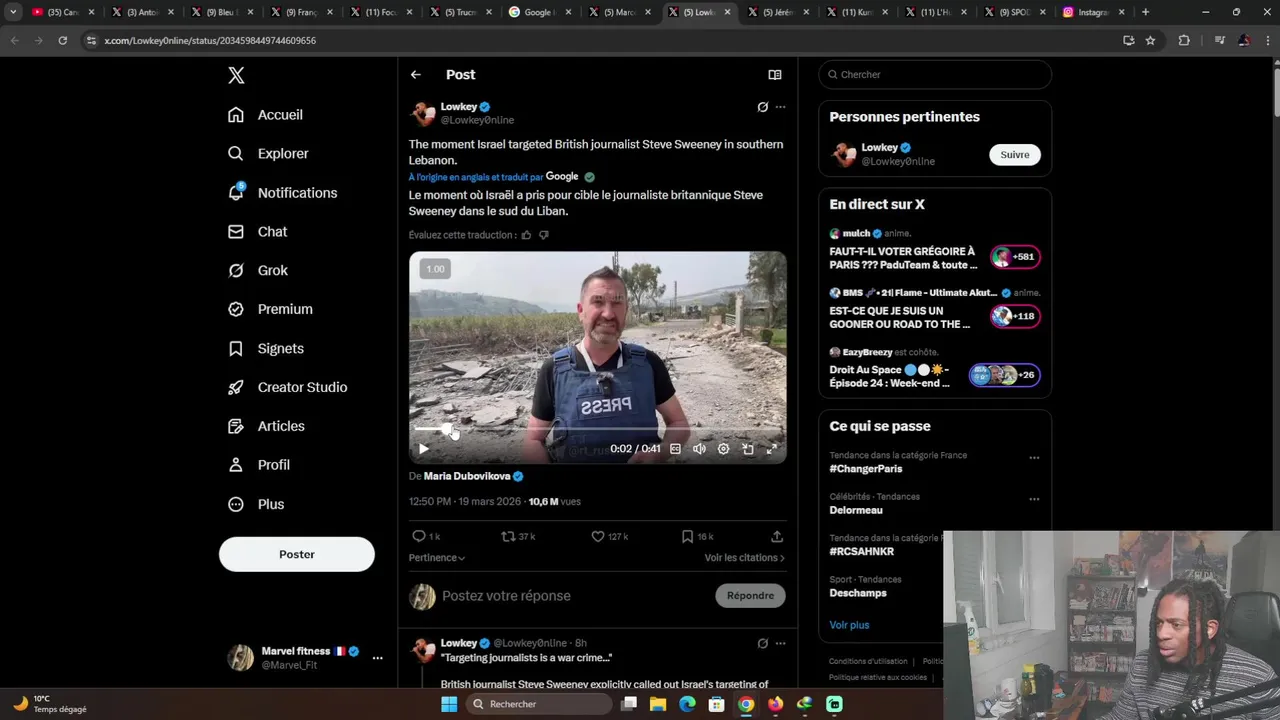
Task: Open the three-dots menu on Lowkey's post
Action: [780, 107]
